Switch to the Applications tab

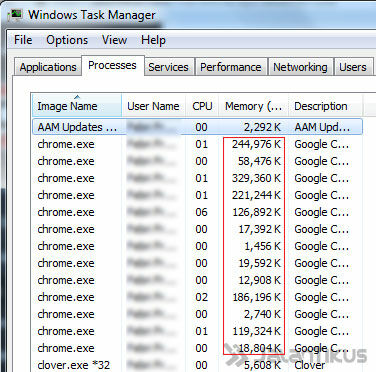pyautogui.click(x=48, y=67)
